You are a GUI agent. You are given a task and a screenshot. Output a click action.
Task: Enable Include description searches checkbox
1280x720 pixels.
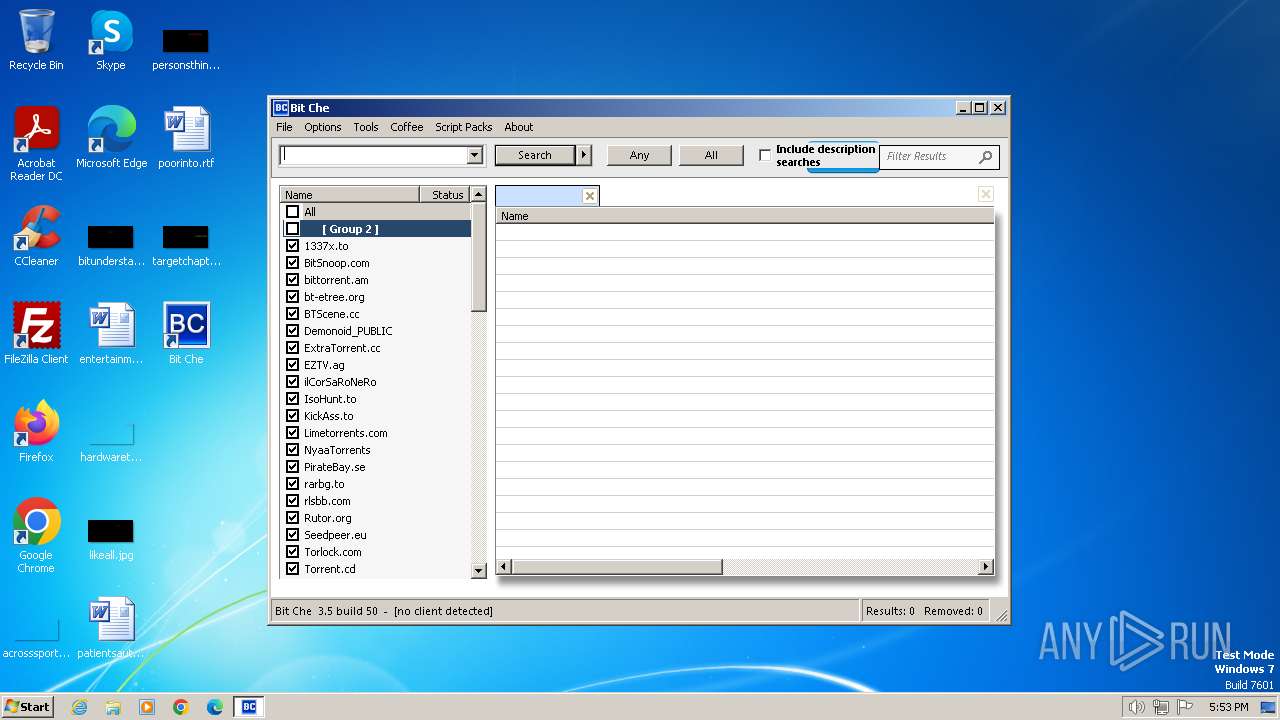coord(765,155)
